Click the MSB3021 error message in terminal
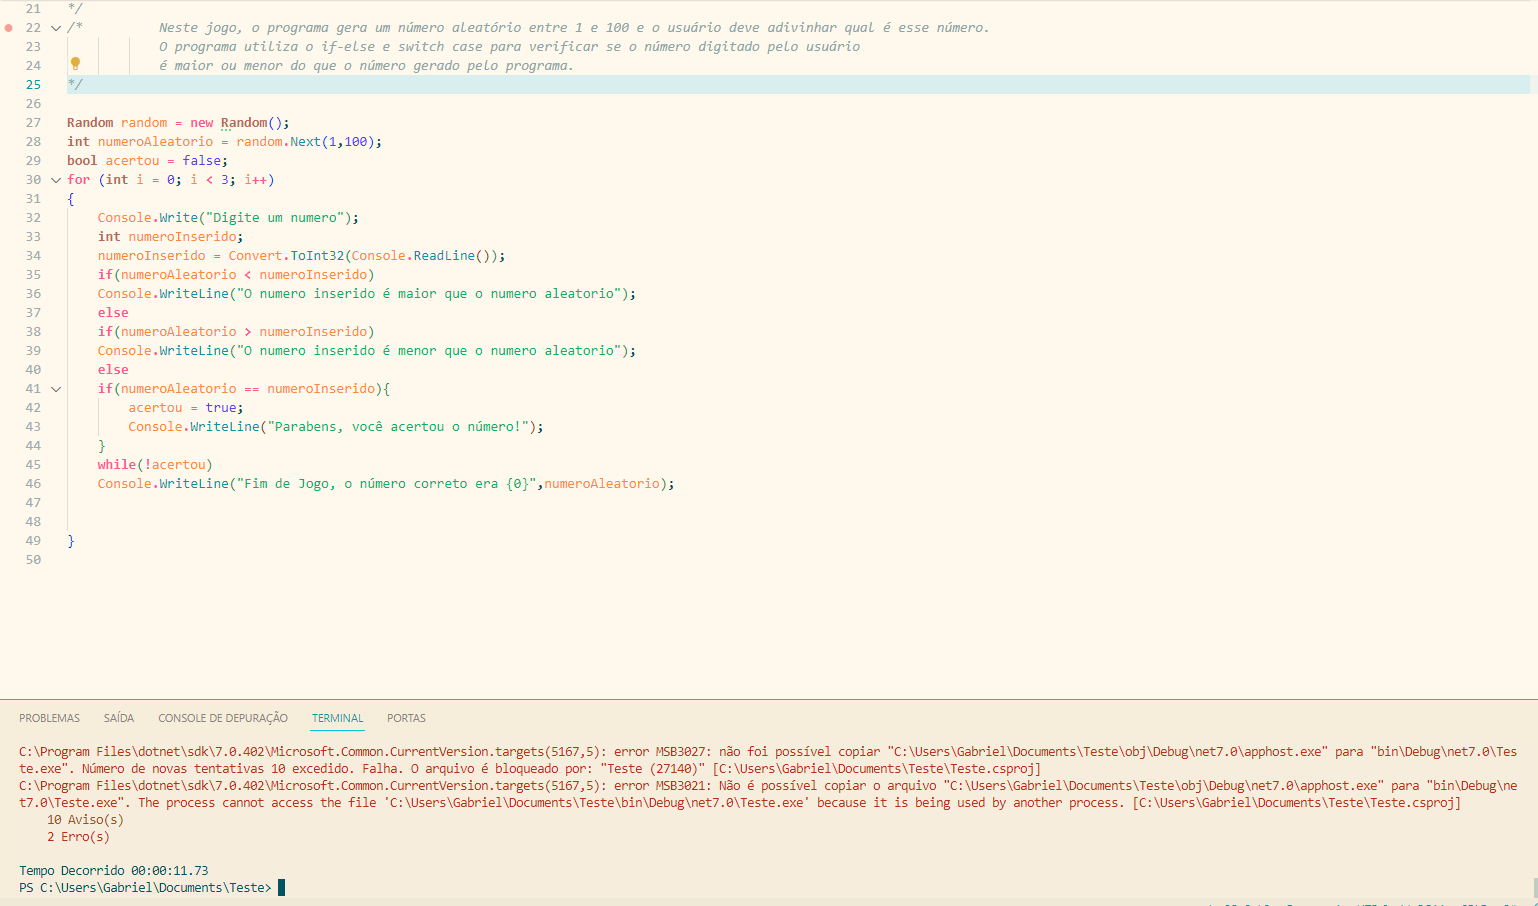 tap(768, 794)
